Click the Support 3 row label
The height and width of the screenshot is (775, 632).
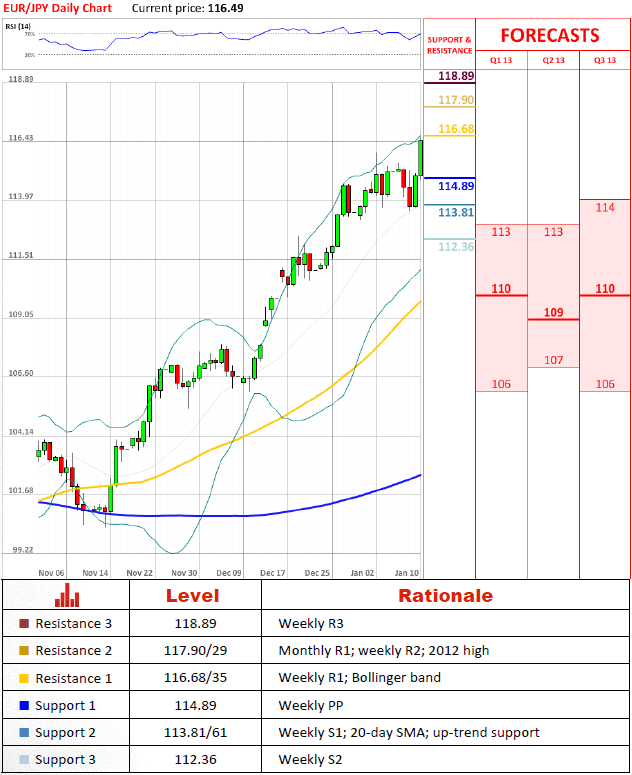coord(65,760)
